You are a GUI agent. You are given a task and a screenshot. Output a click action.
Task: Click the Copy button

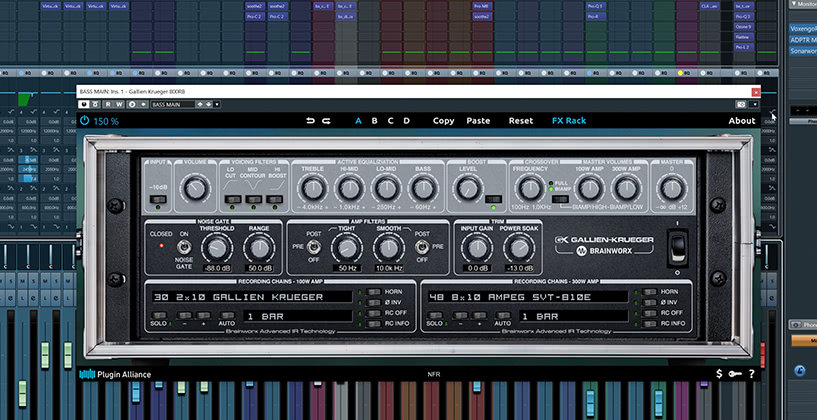coord(443,121)
